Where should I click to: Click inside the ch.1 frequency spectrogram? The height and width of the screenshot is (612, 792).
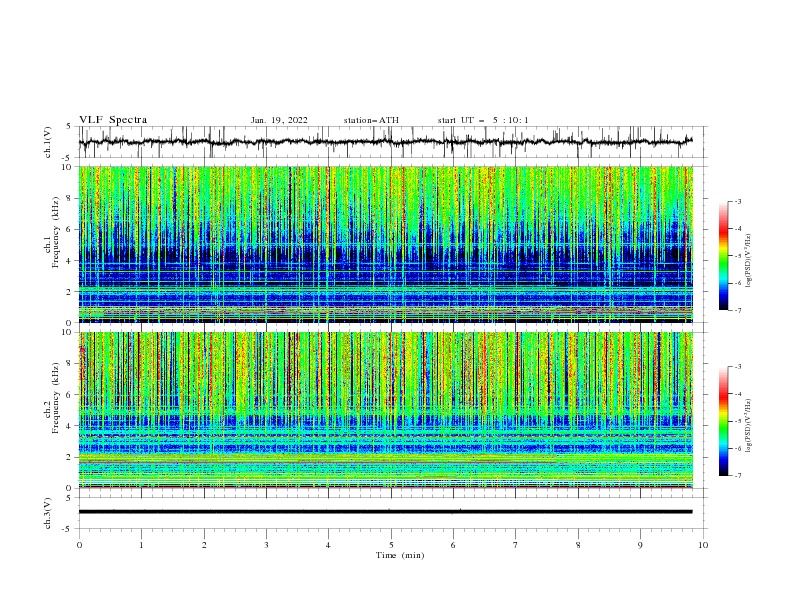click(385, 244)
